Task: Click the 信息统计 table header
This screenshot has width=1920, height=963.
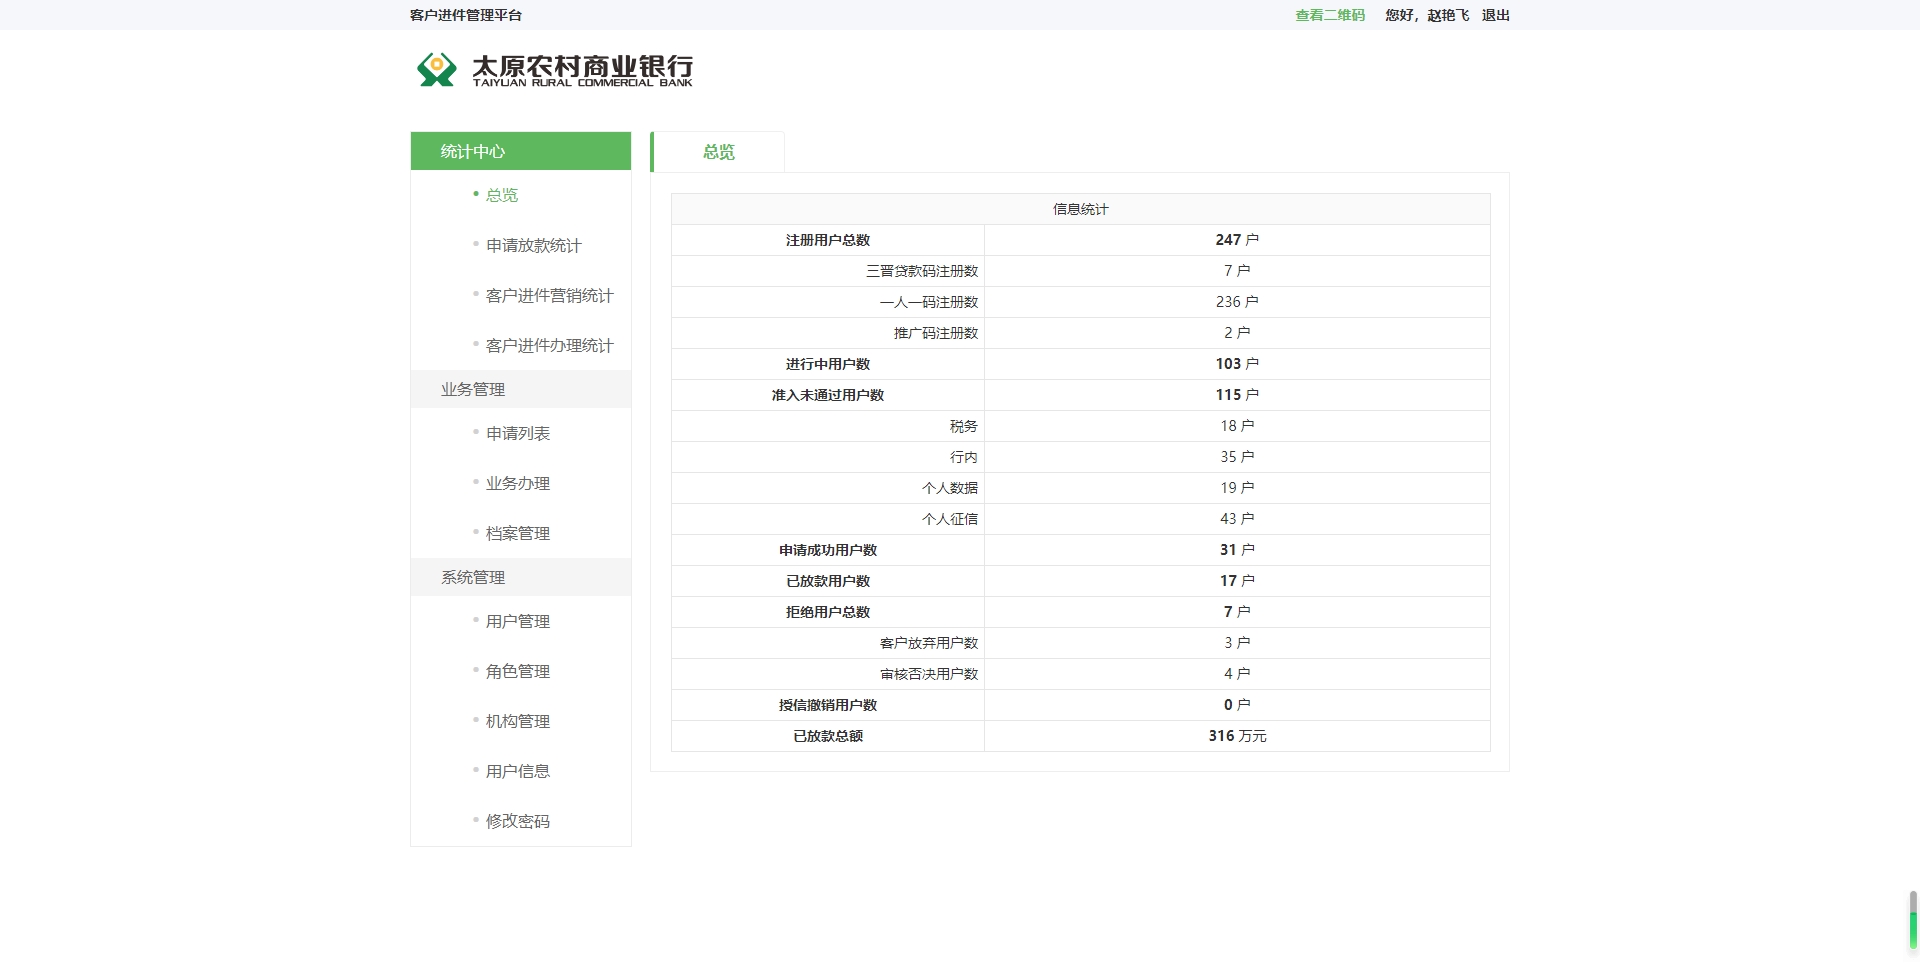Action: 1081,209
